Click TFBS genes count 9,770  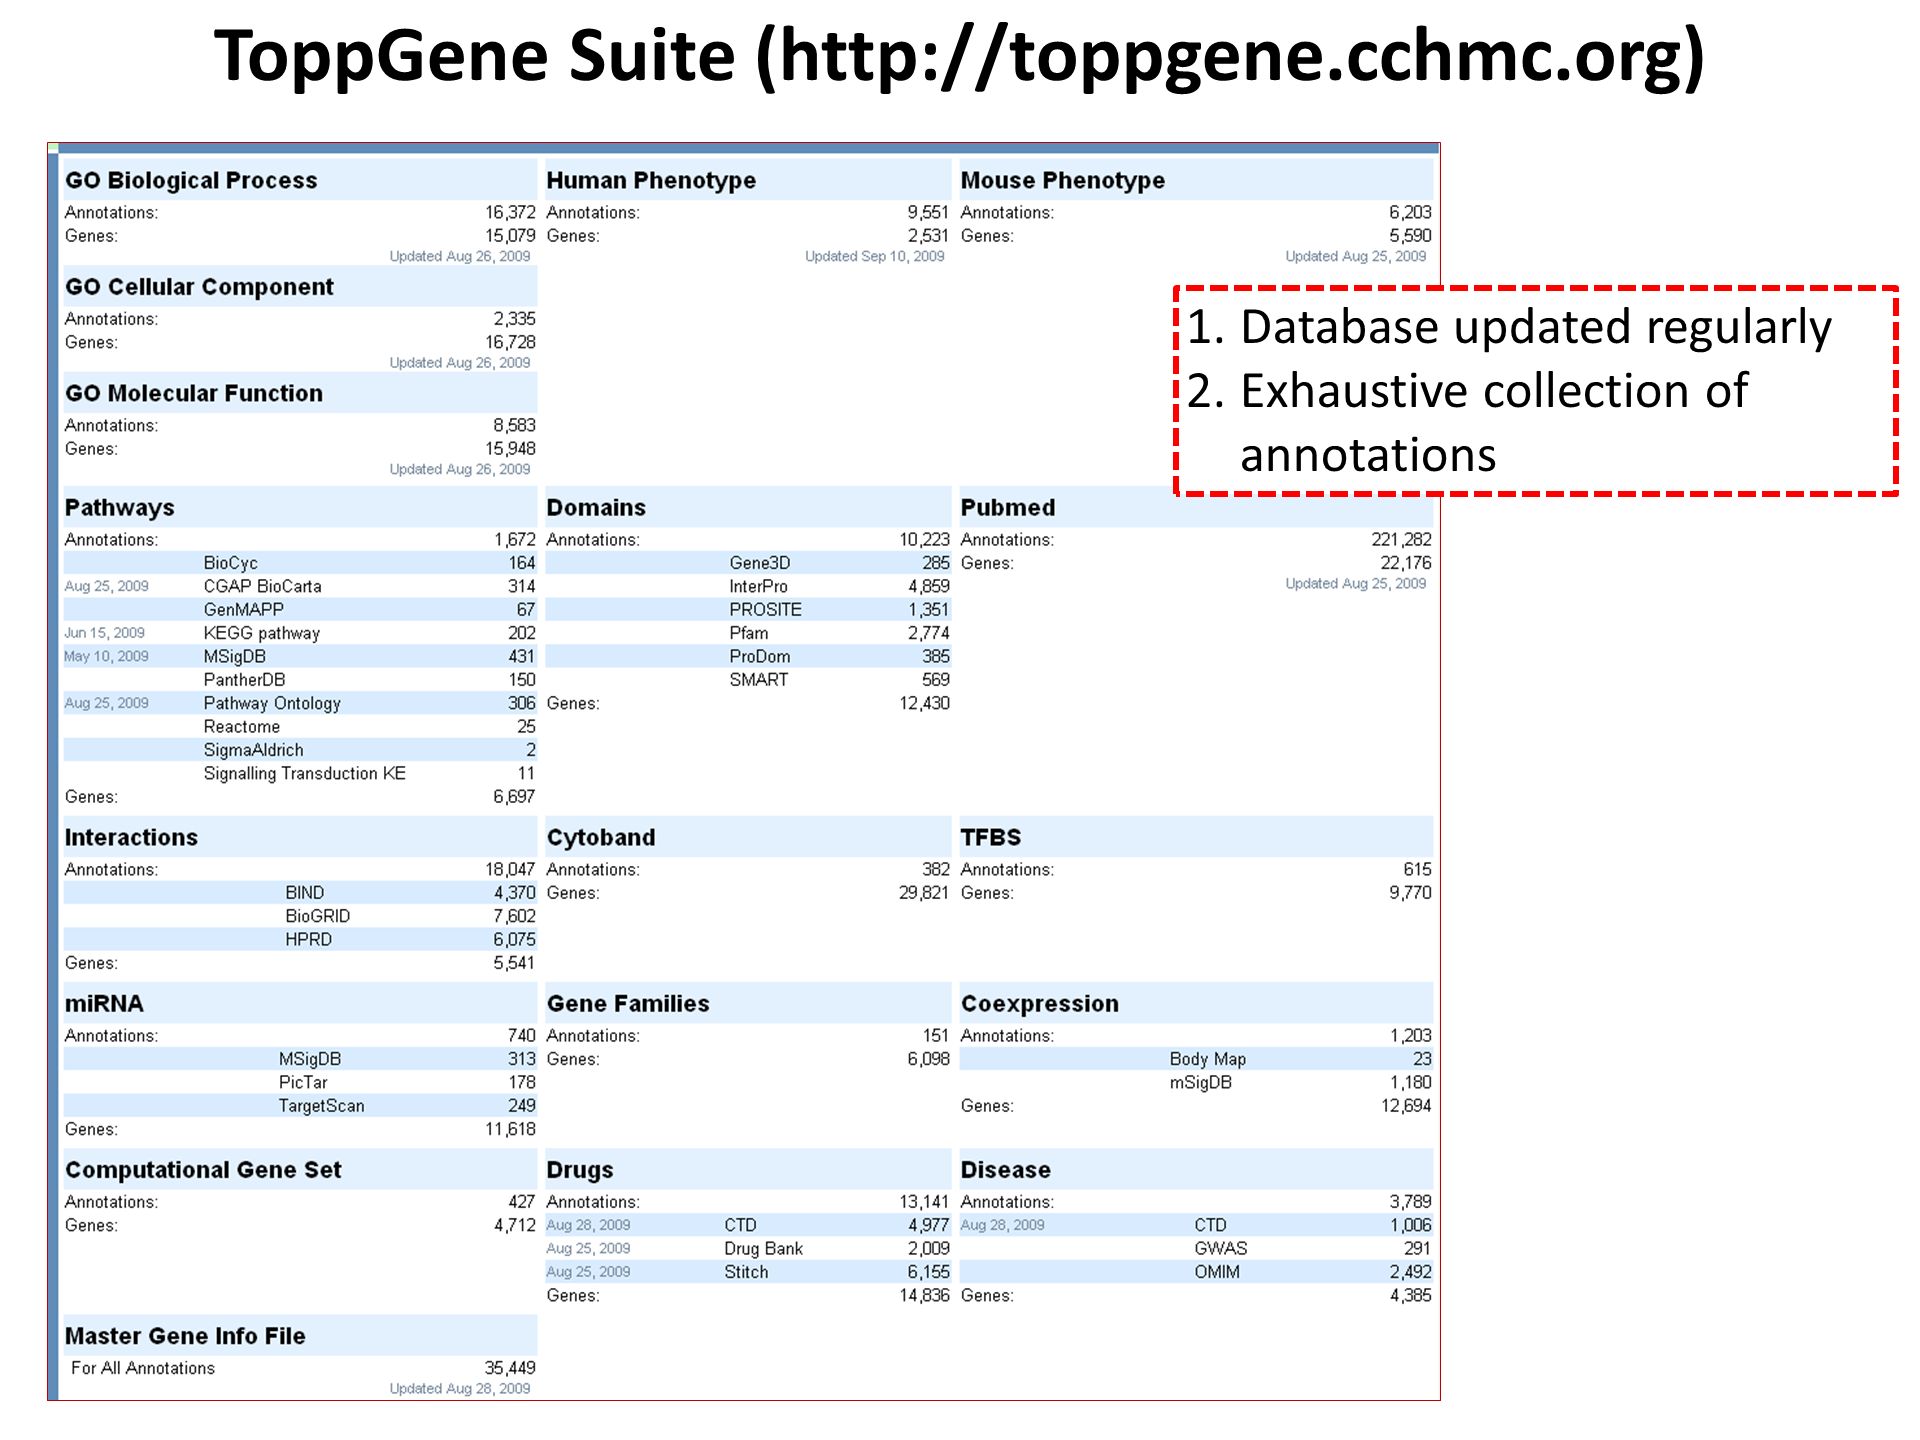pyautogui.click(x=1410, y=893)
